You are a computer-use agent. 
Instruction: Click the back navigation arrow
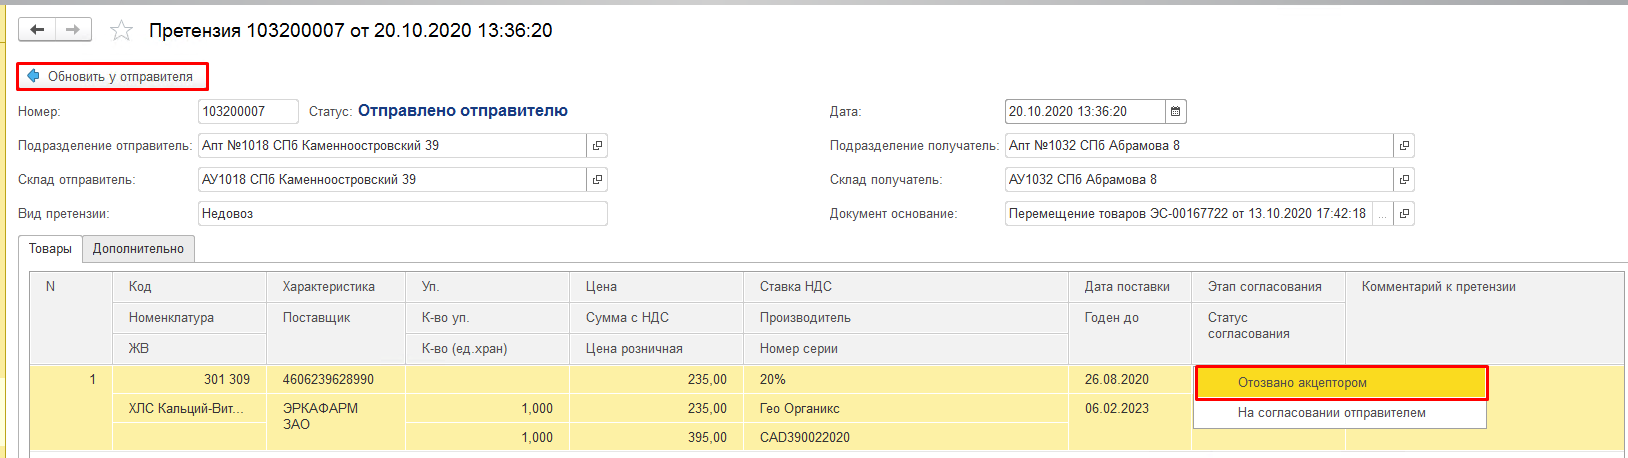coord(37,30)
